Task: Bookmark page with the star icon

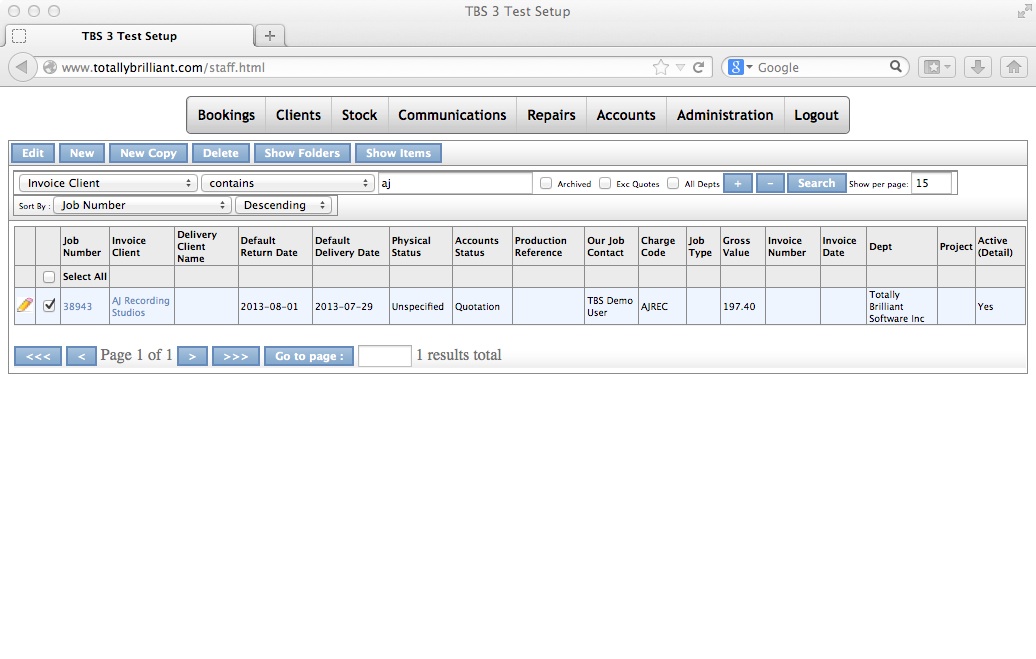Action: (660, 67)
